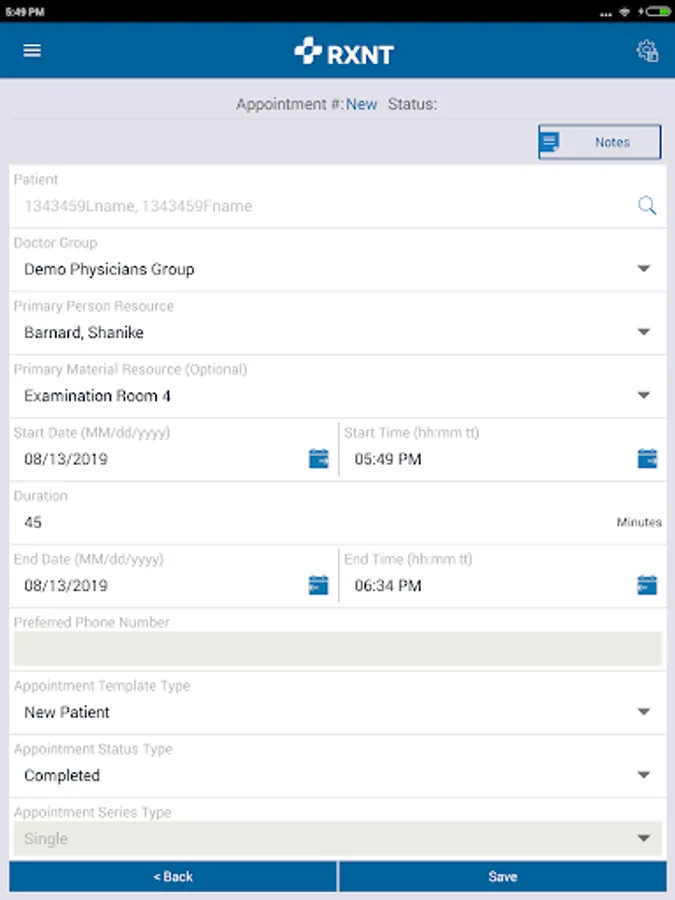Search for a patient with magnifier icon
The image size is (675, 900).
pos(647,206)
